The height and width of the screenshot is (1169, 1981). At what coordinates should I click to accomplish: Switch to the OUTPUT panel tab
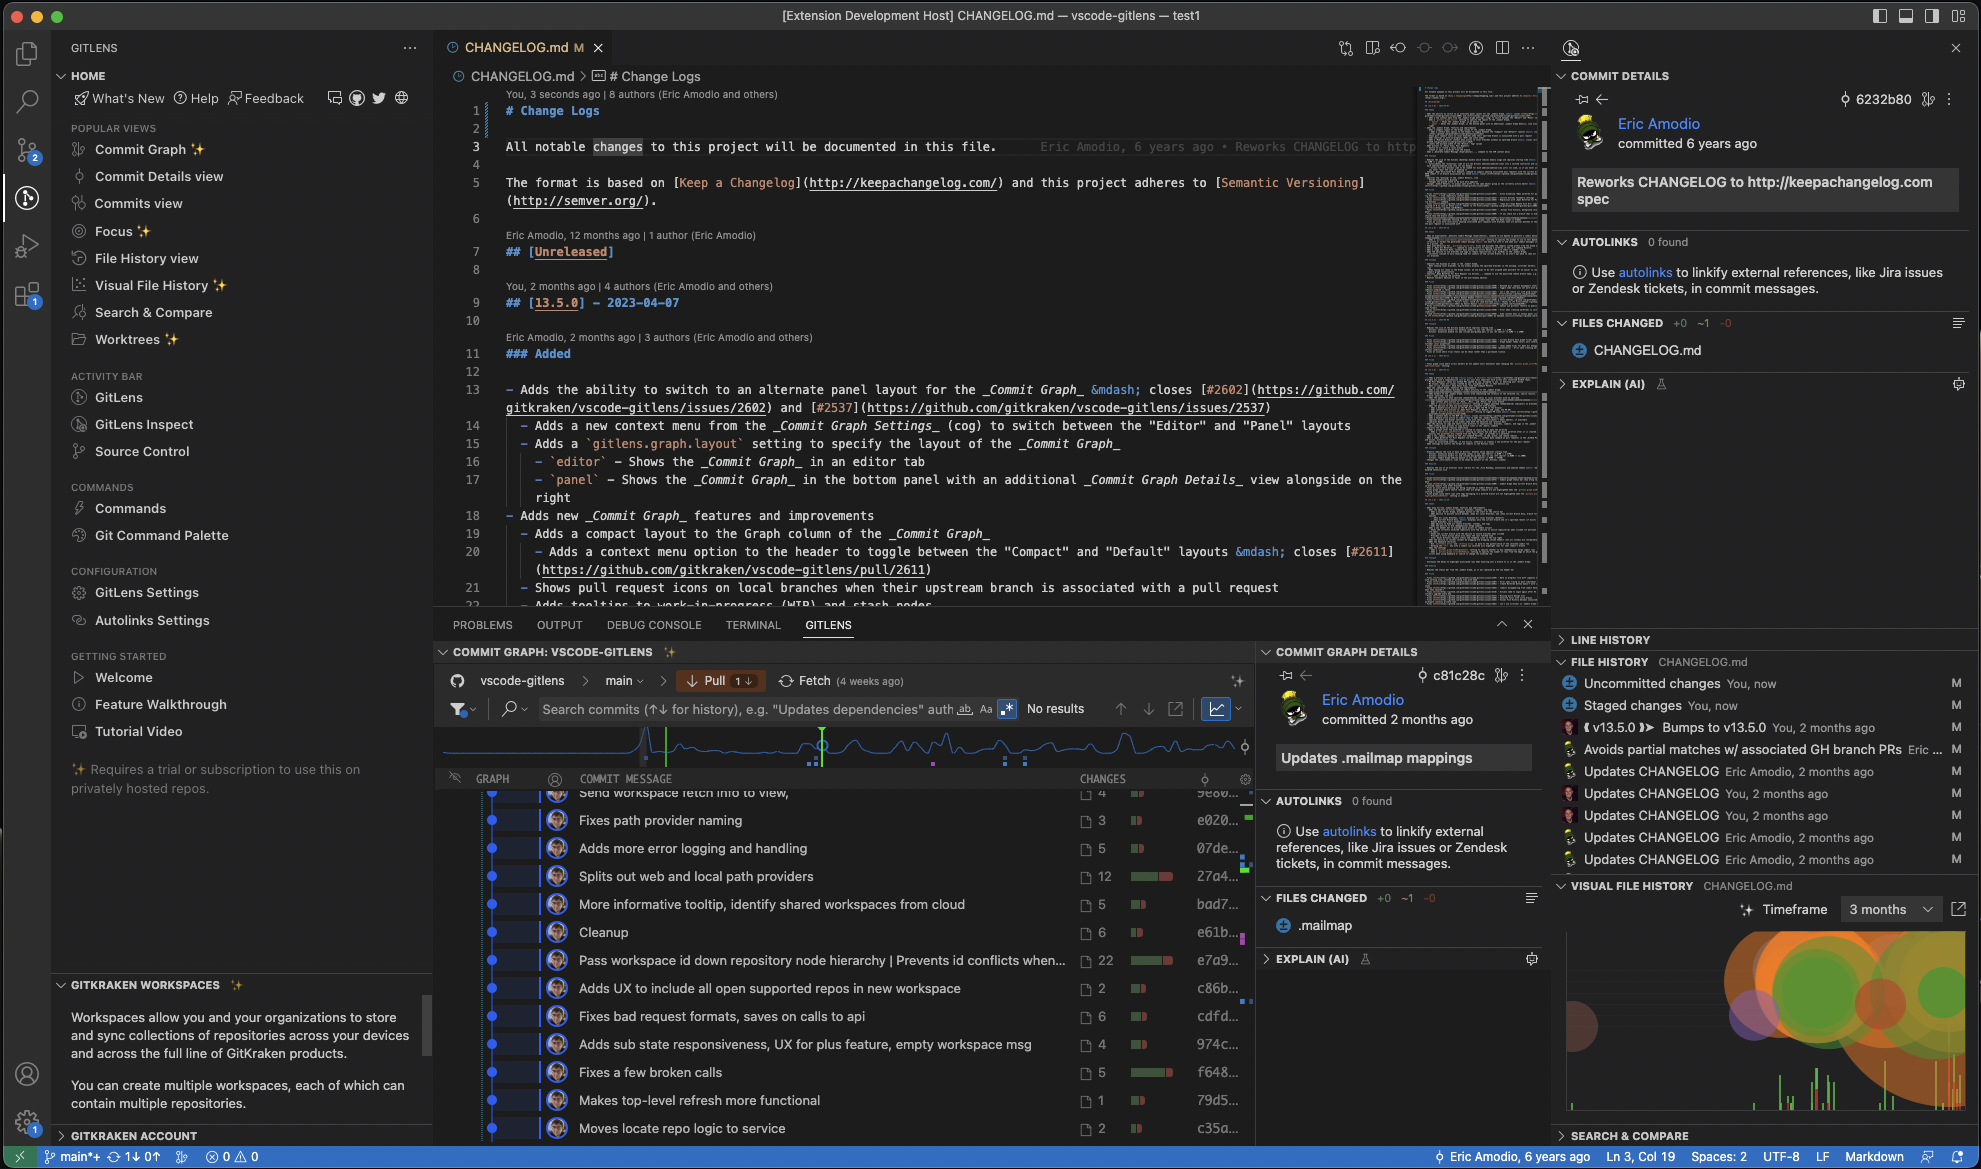point(559,625)
